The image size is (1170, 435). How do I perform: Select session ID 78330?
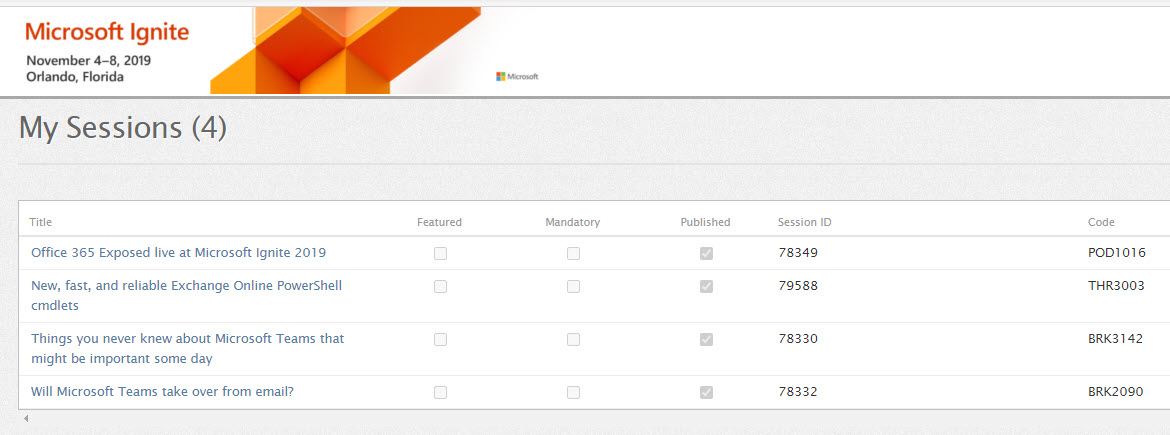798,339
